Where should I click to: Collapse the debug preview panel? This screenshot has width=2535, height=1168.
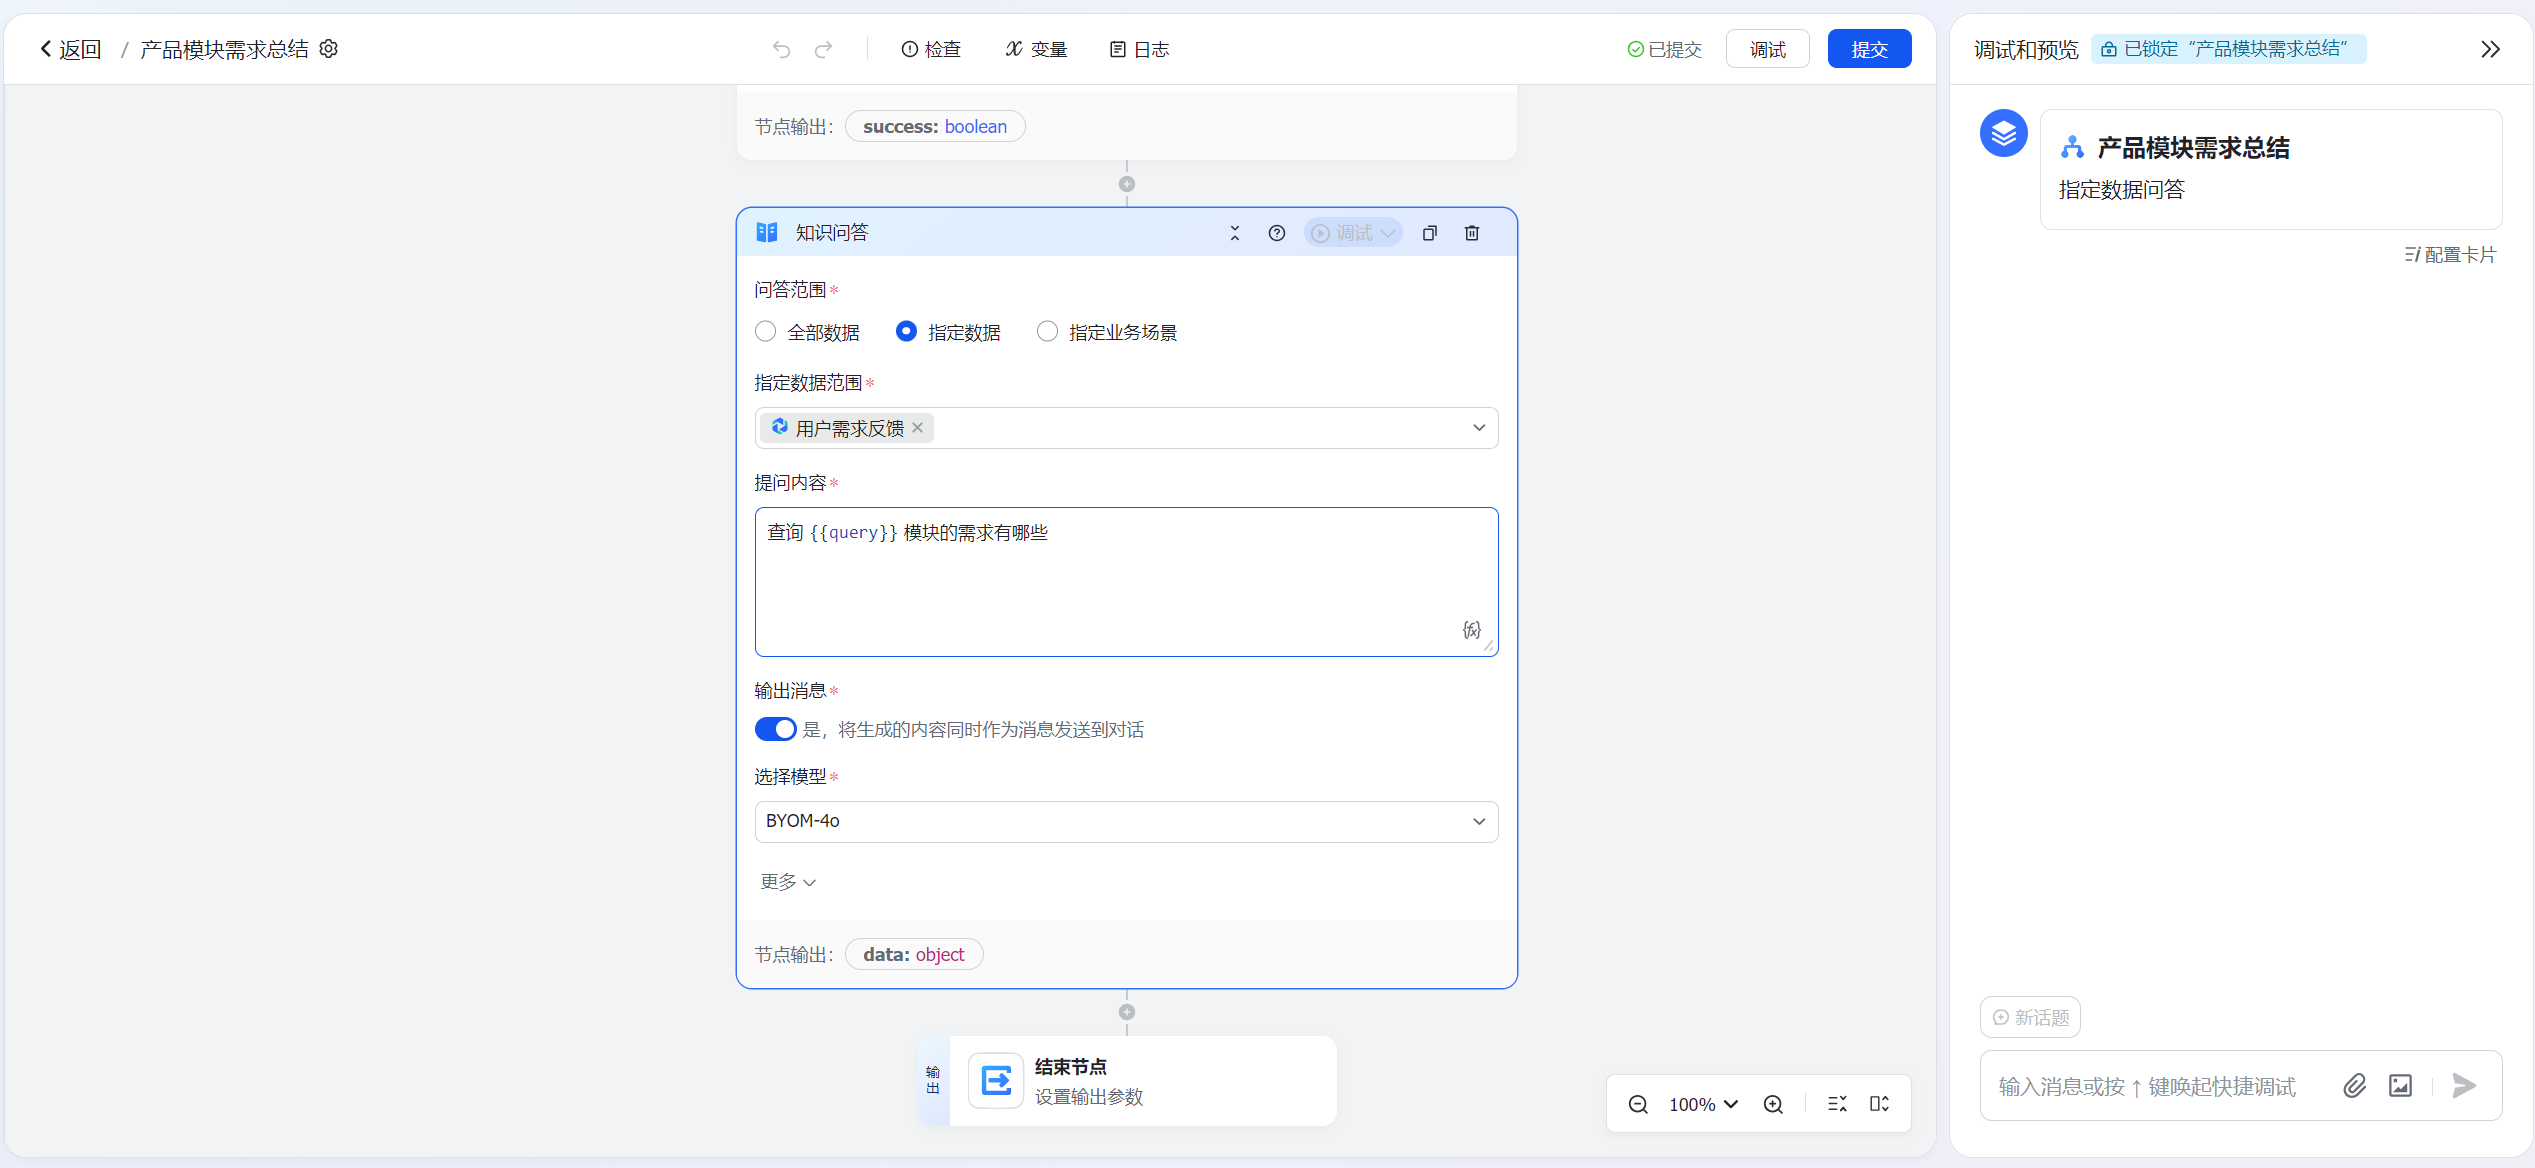coord(2490,49)
